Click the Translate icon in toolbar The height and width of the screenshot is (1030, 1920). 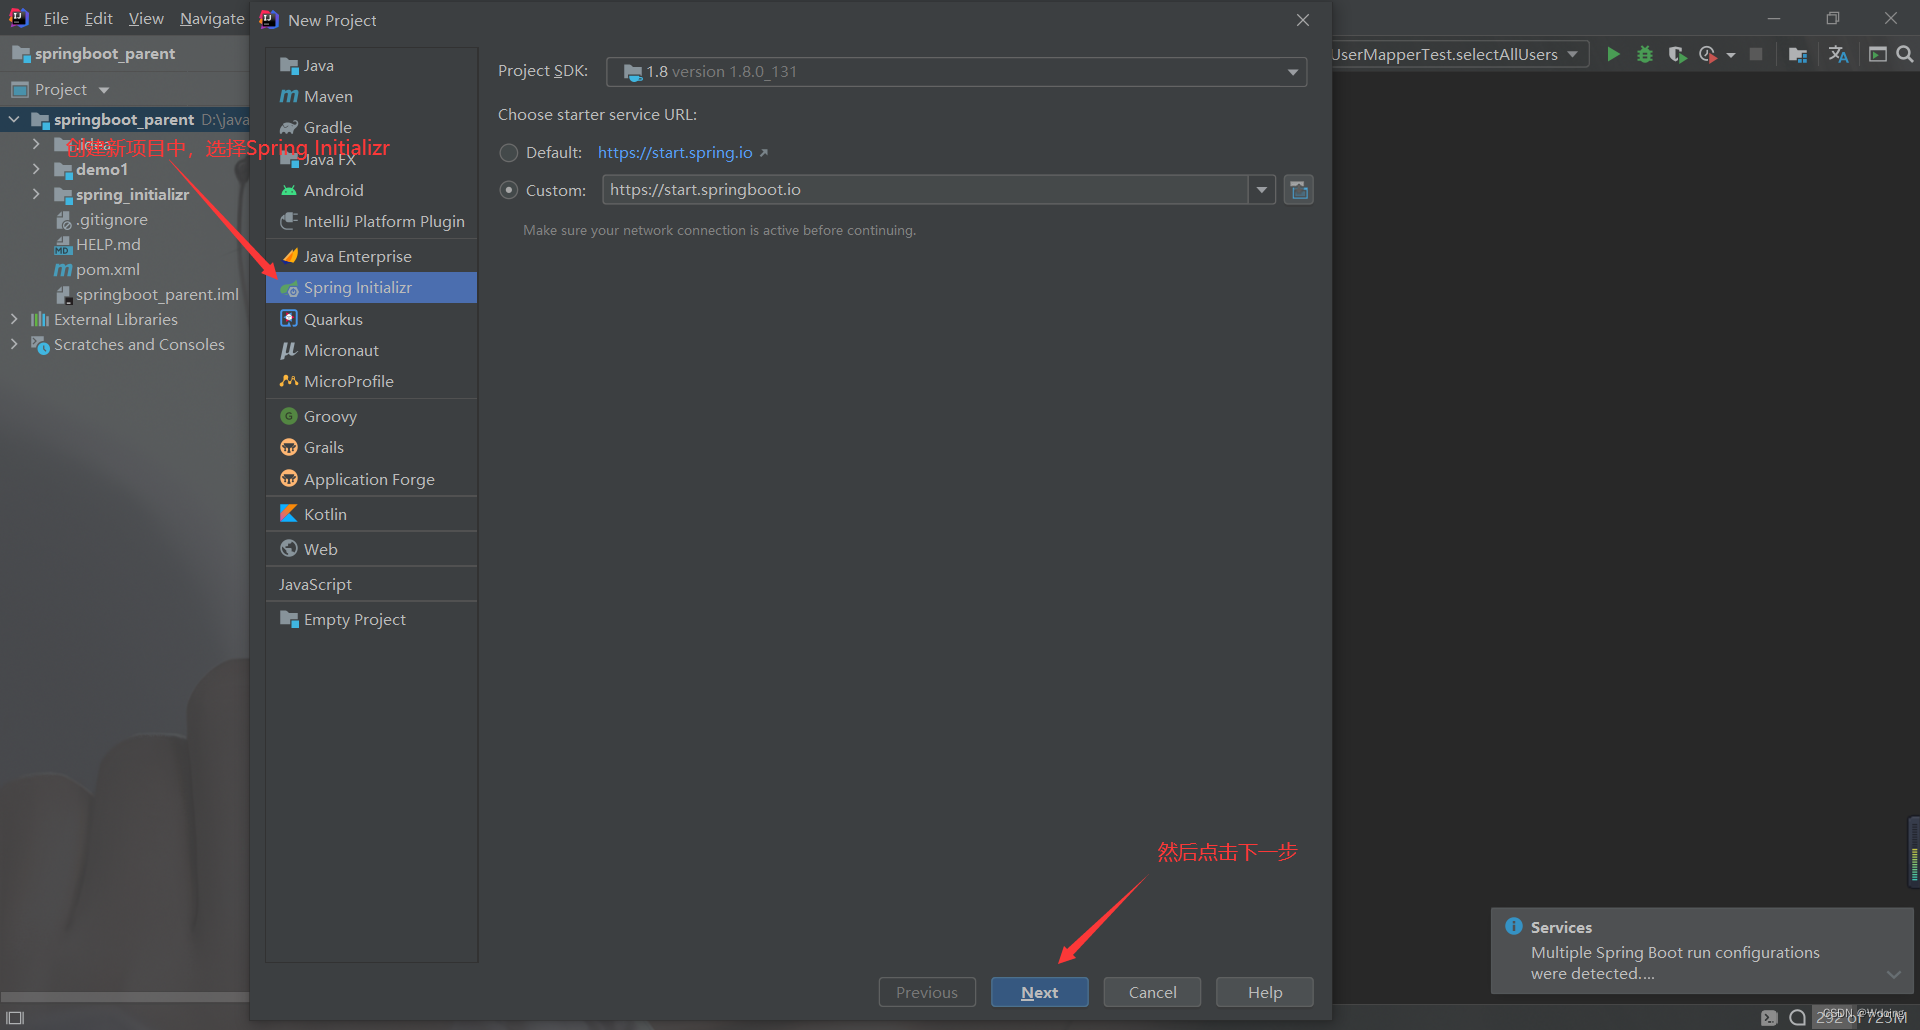[x=1838, y=54]
